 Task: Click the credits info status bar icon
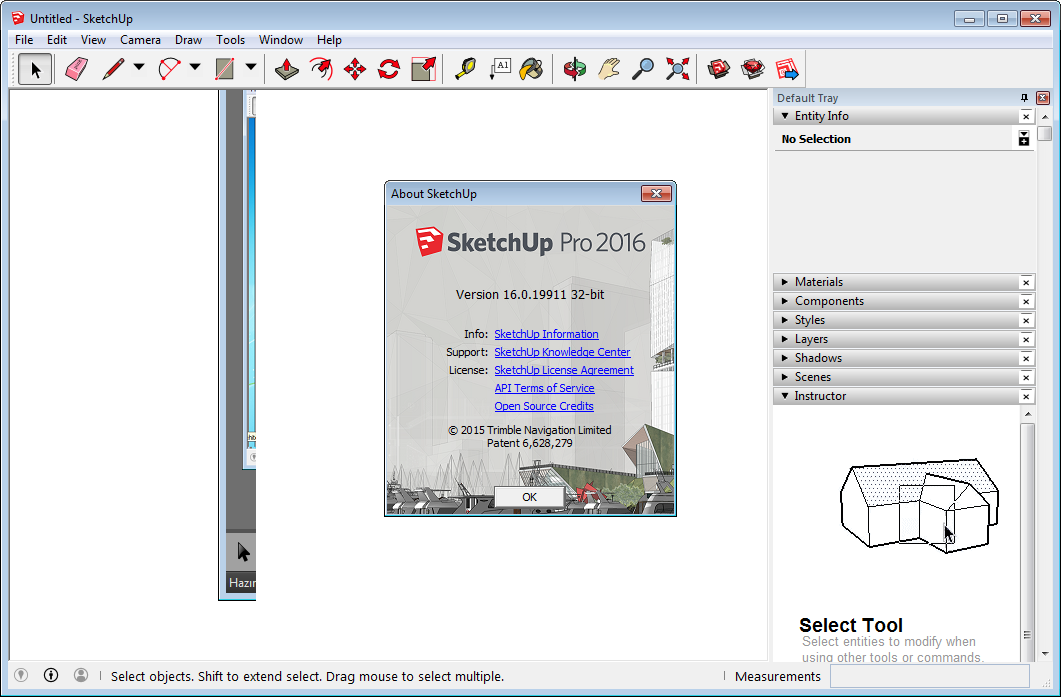click(x=51, y=675)
